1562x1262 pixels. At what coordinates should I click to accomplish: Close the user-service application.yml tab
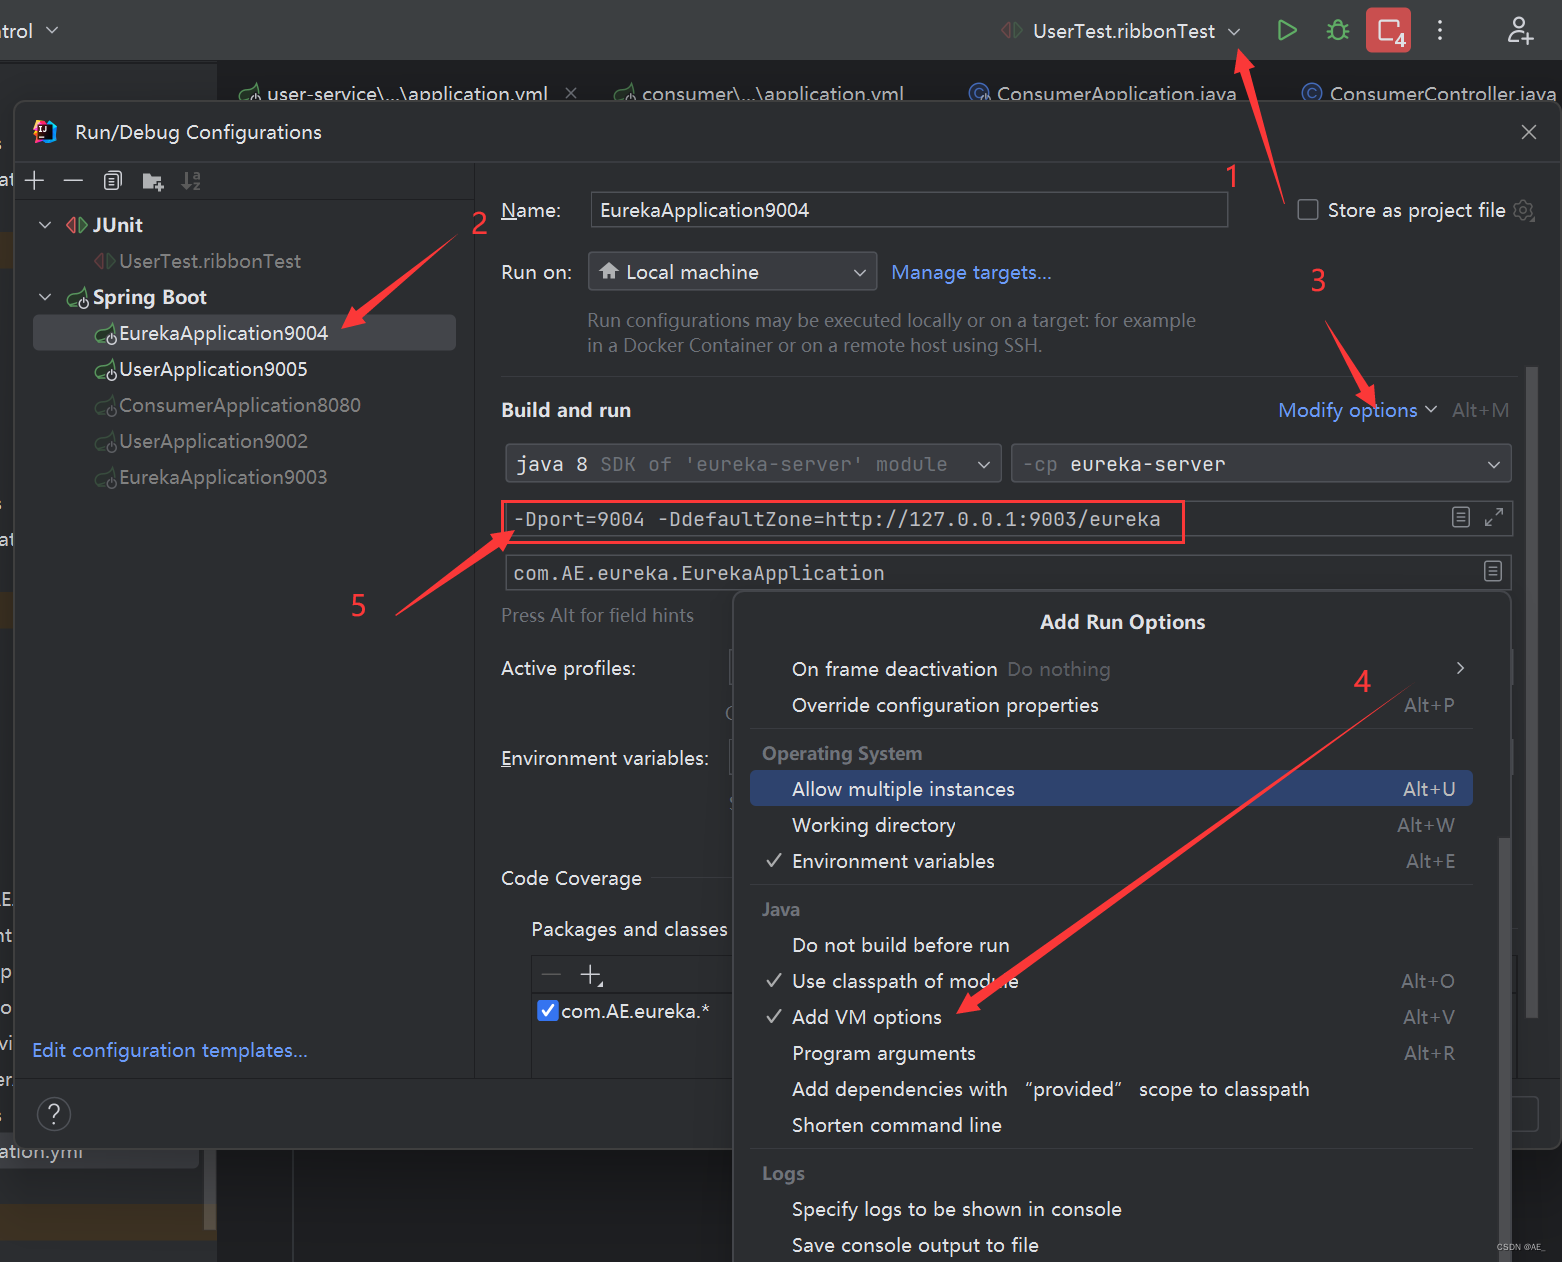(571, 93)
